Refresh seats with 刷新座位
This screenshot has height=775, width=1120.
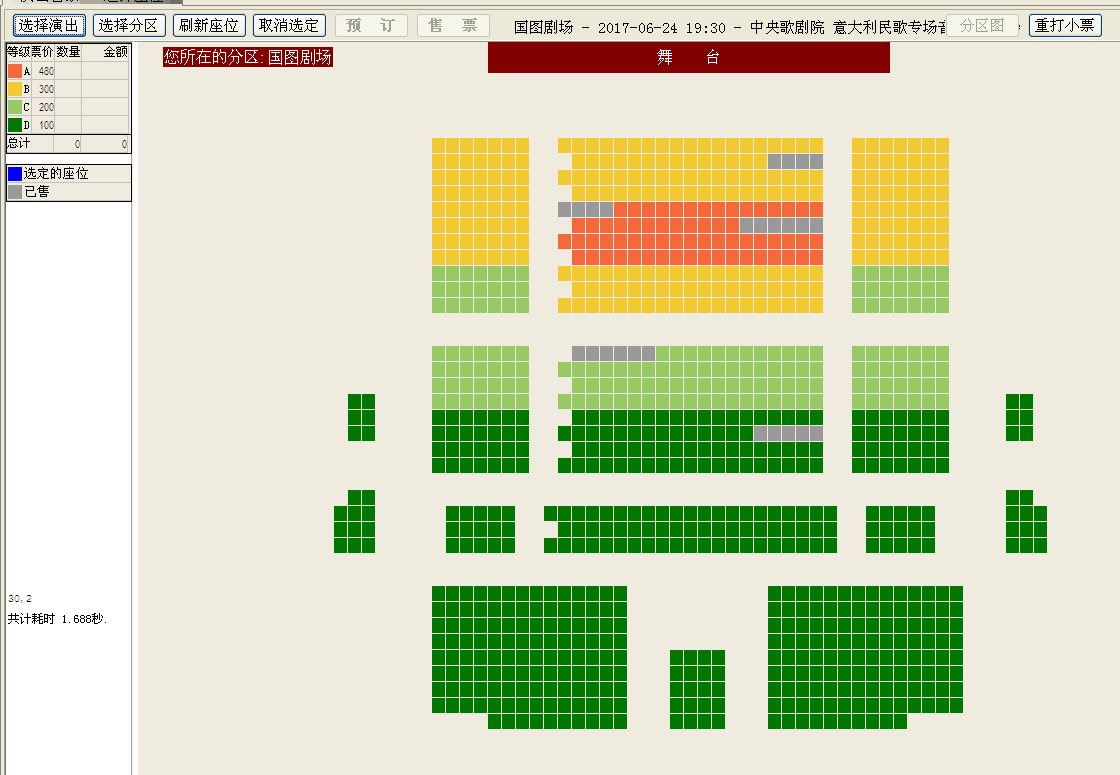tap(208, 25)
